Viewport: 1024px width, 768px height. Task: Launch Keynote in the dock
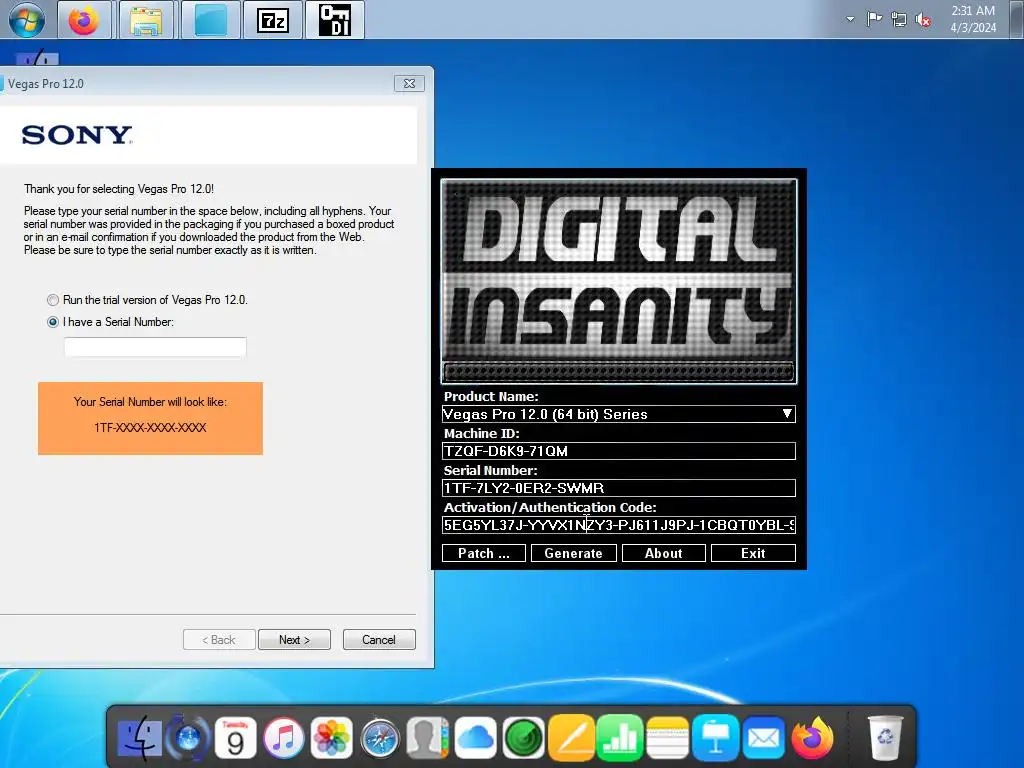pos(715,738)
